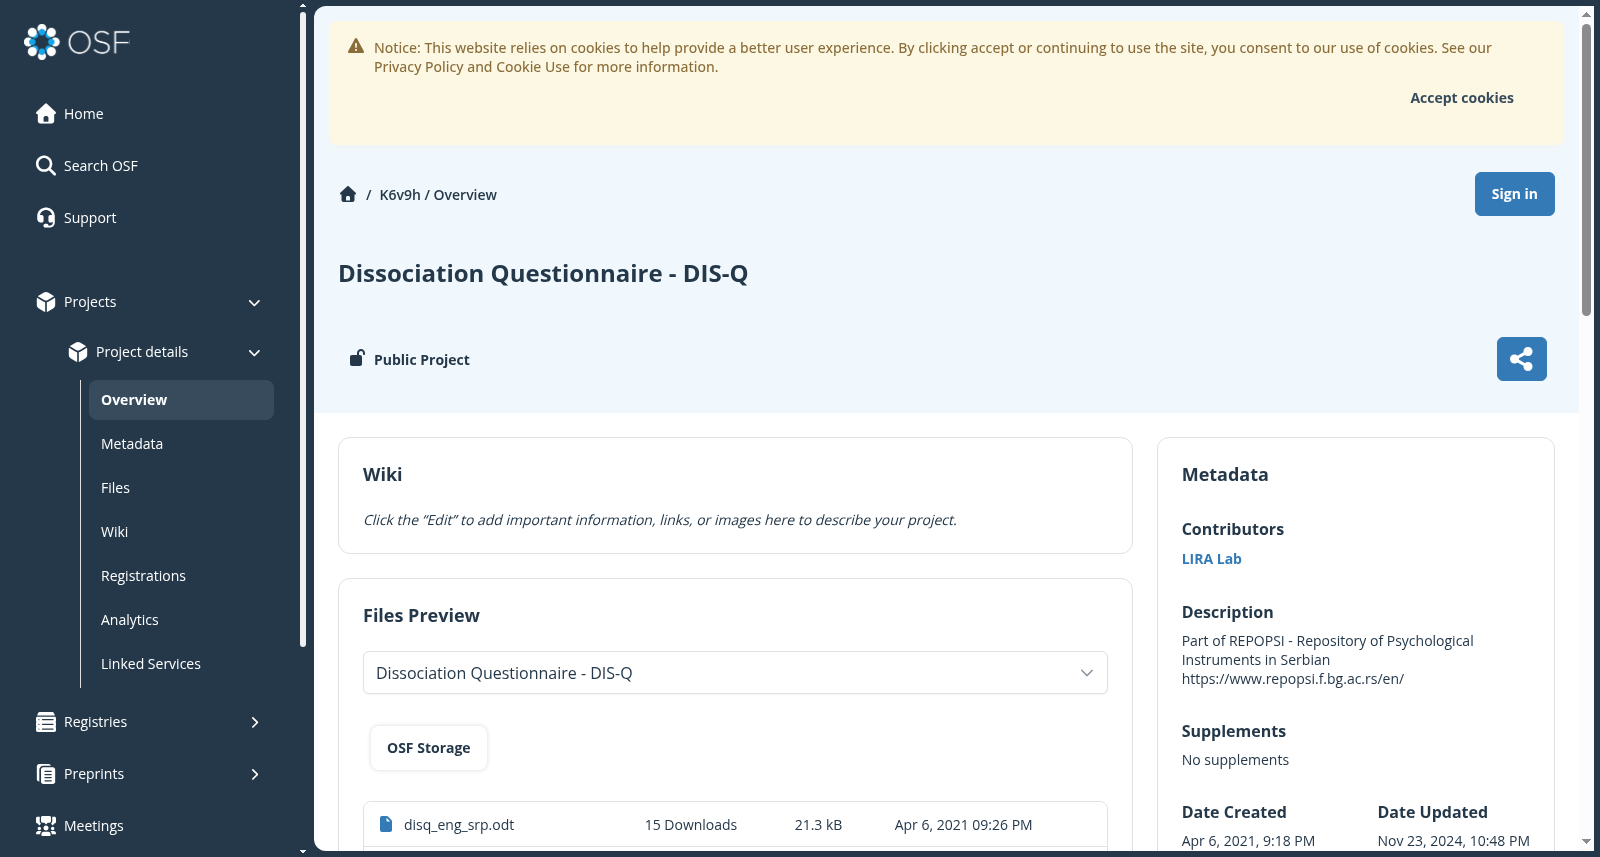1600x857 pixels.
Task: Click the OSF logo
Action: 77,42
